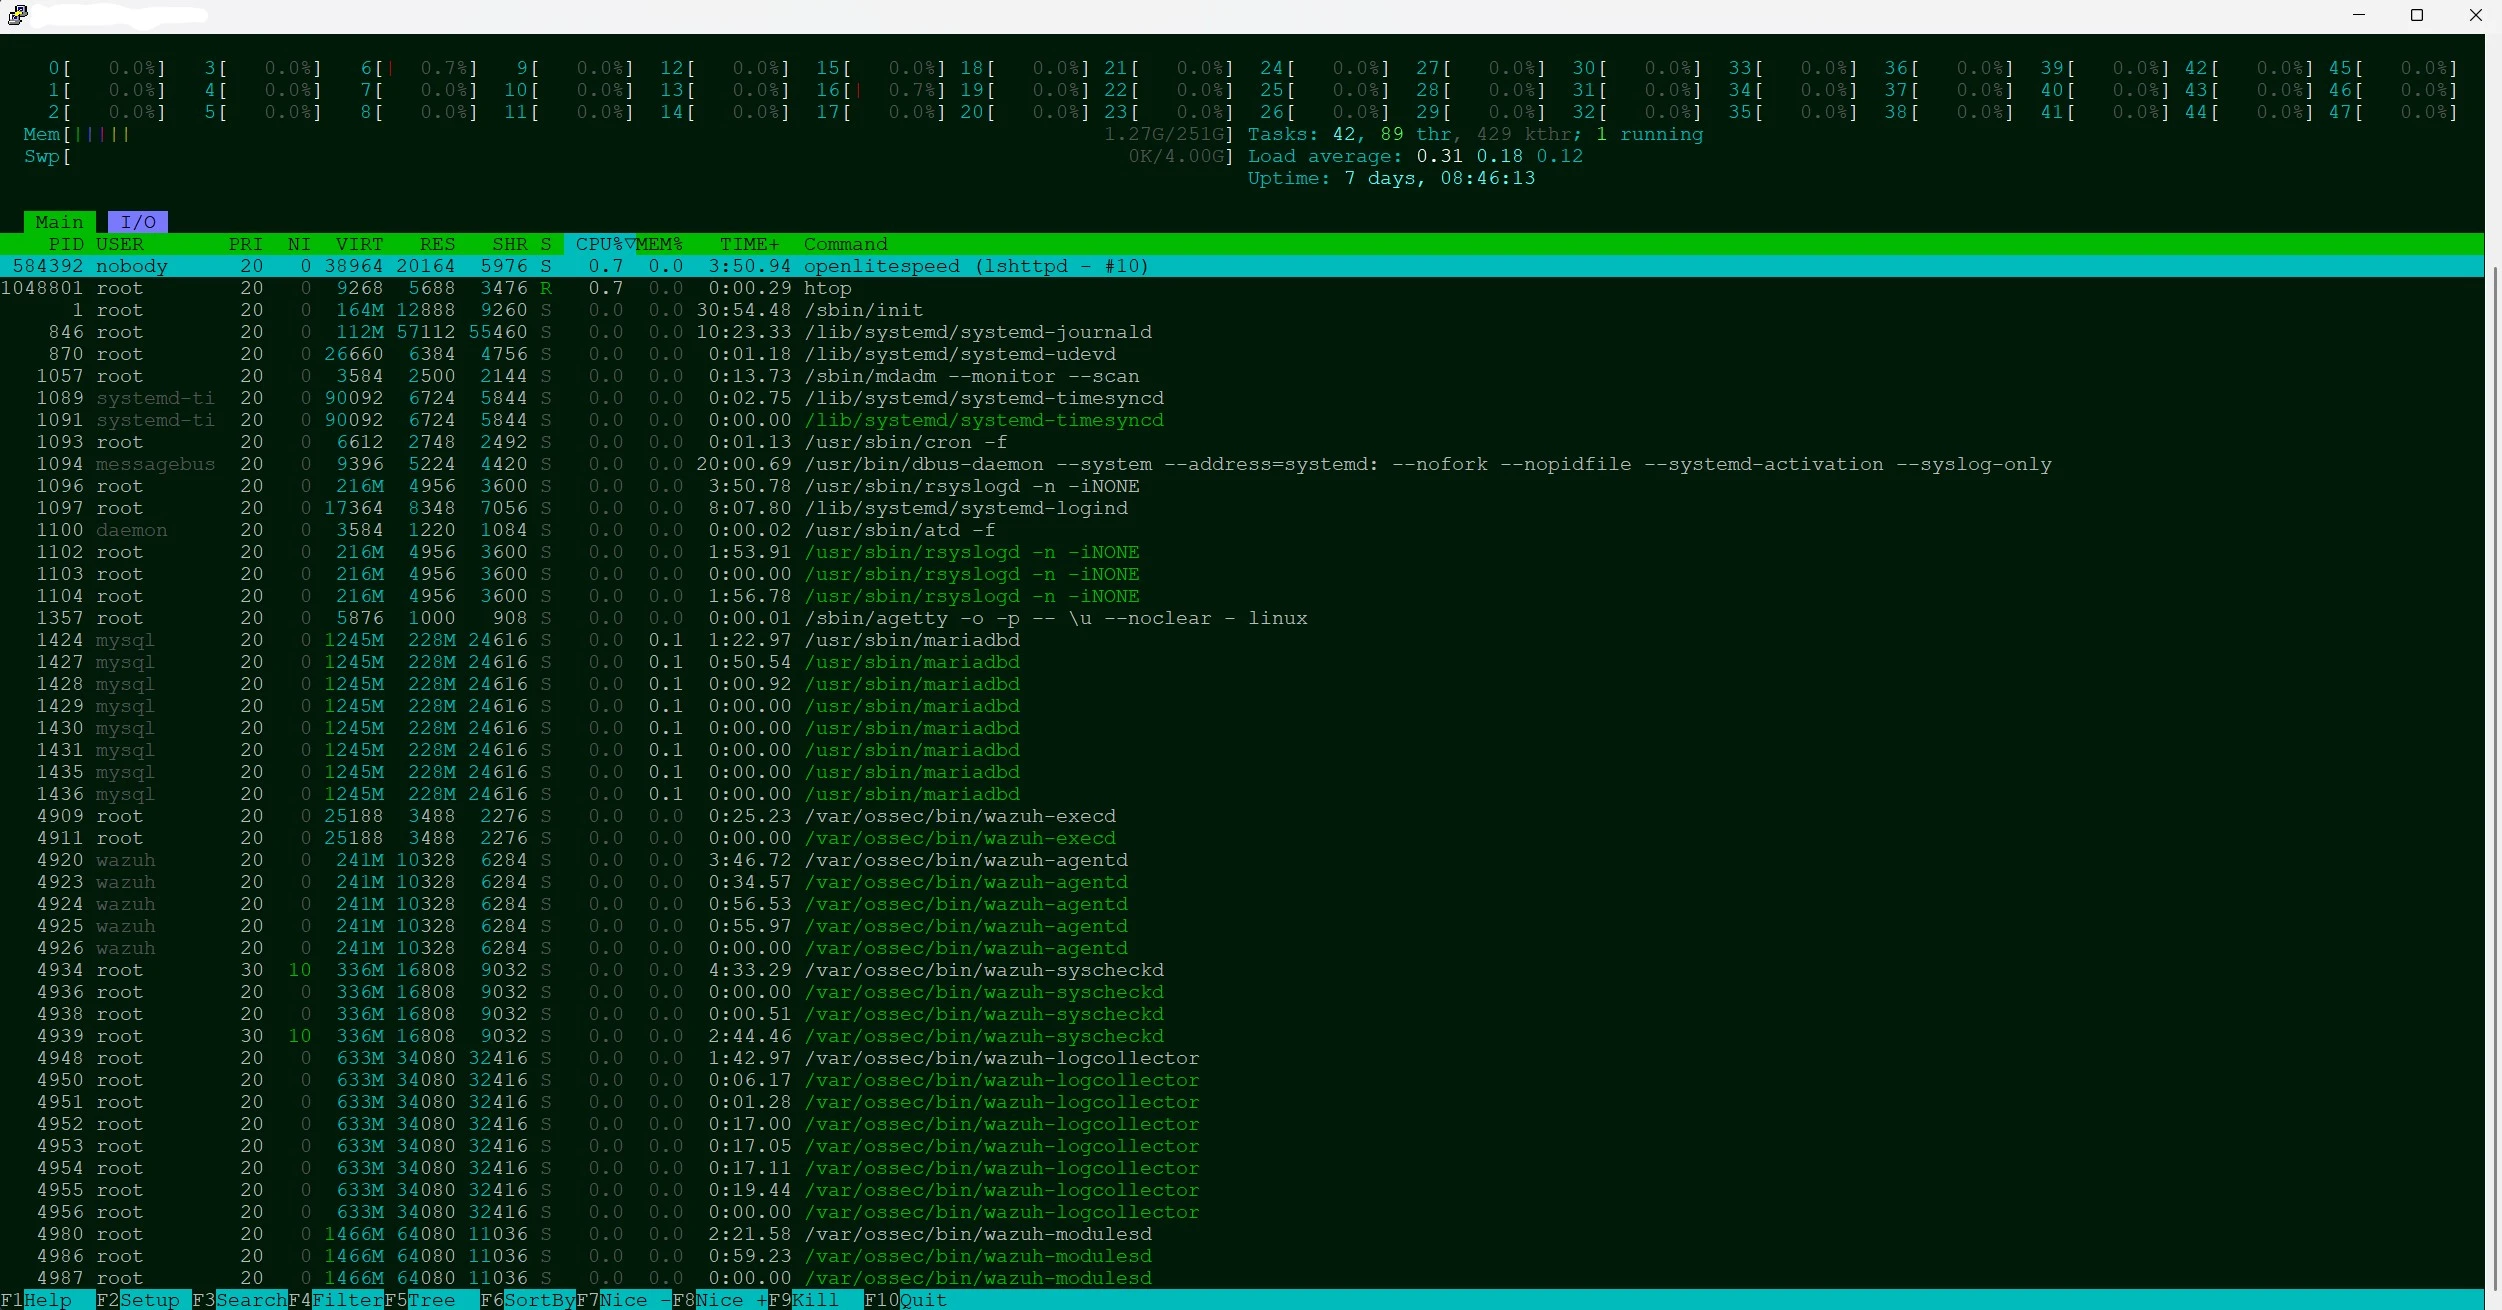2502x1310 pixels.
Task: Sort by the MEM% column header
Action: pyautogui.click(x=659, y=244)
